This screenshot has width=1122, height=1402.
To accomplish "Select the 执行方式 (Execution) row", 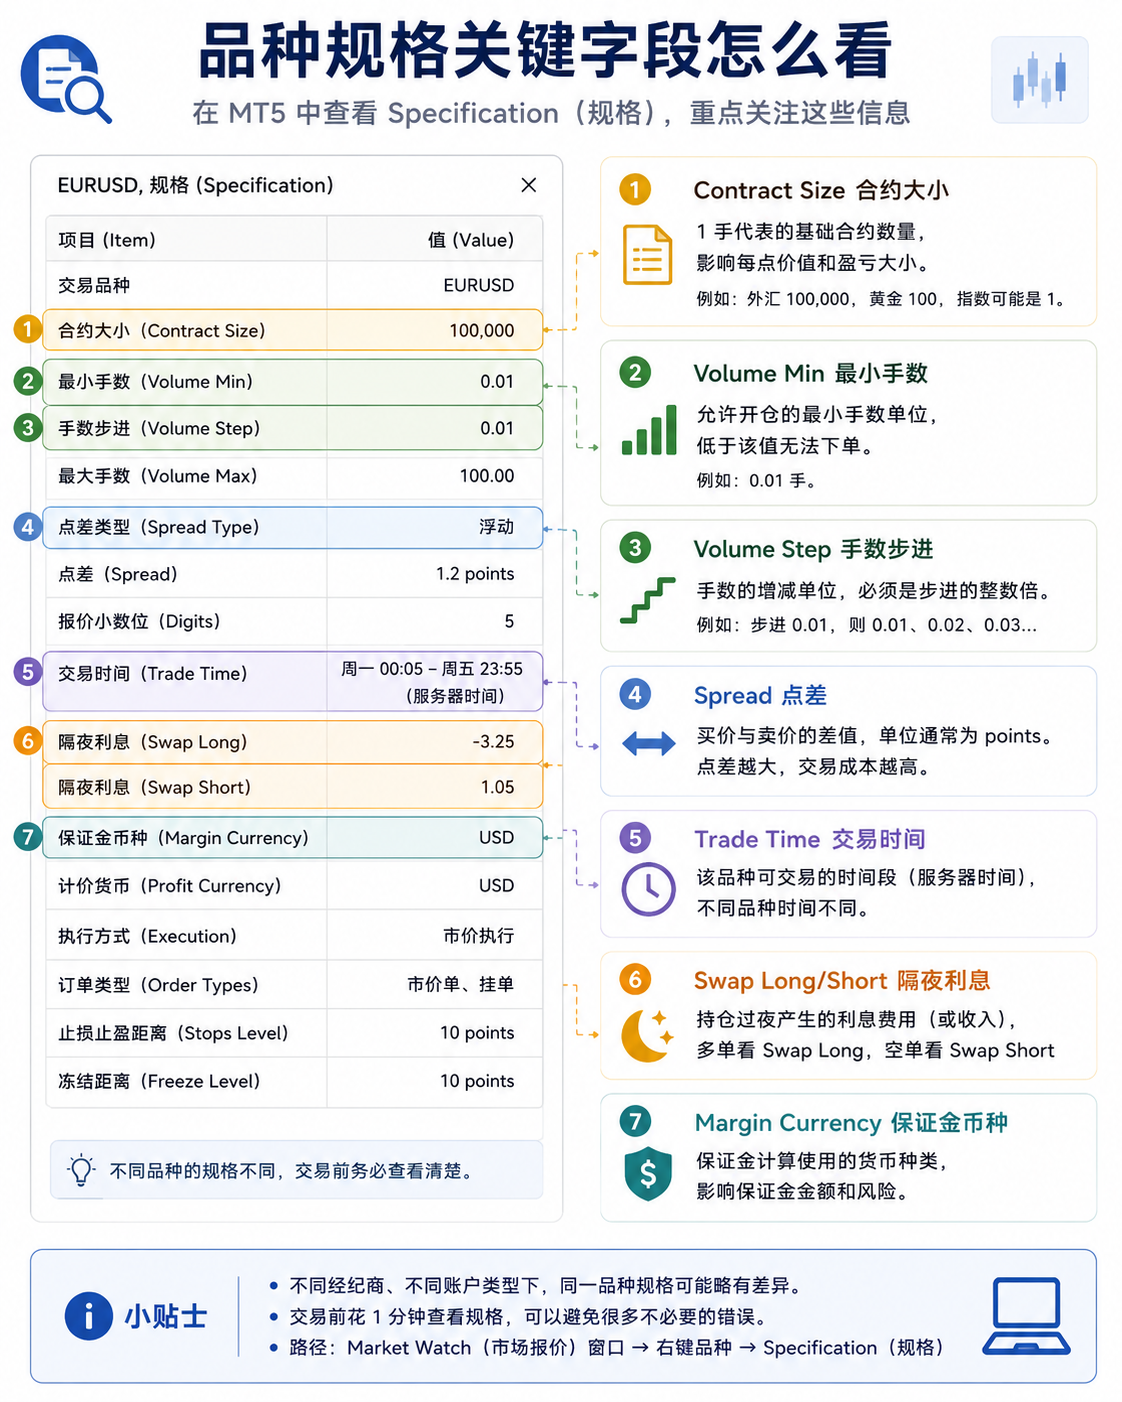I will [294, 936].
